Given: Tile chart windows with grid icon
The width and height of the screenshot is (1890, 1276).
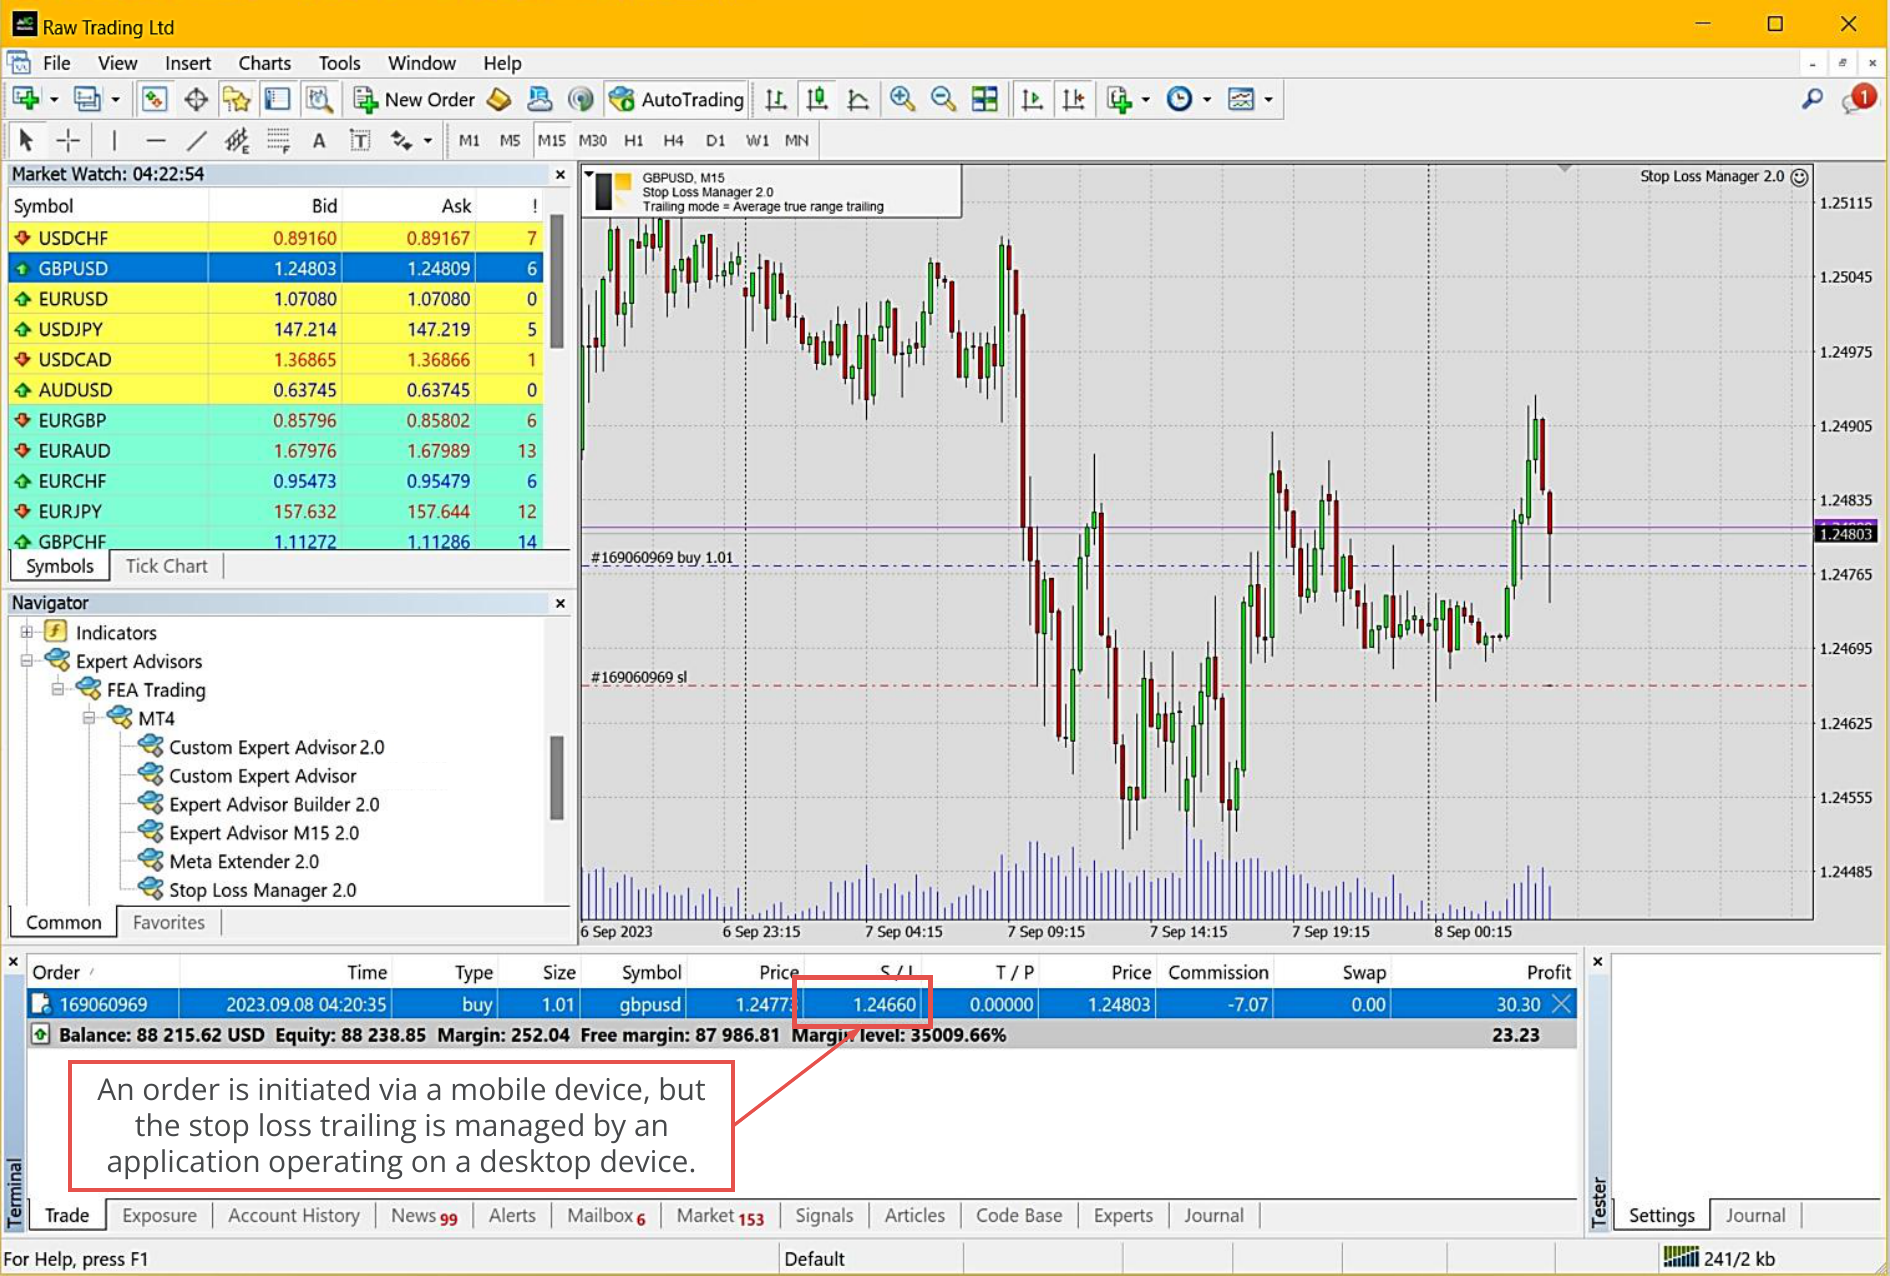Looking at the screenshot, I should [x=985, y=99].
